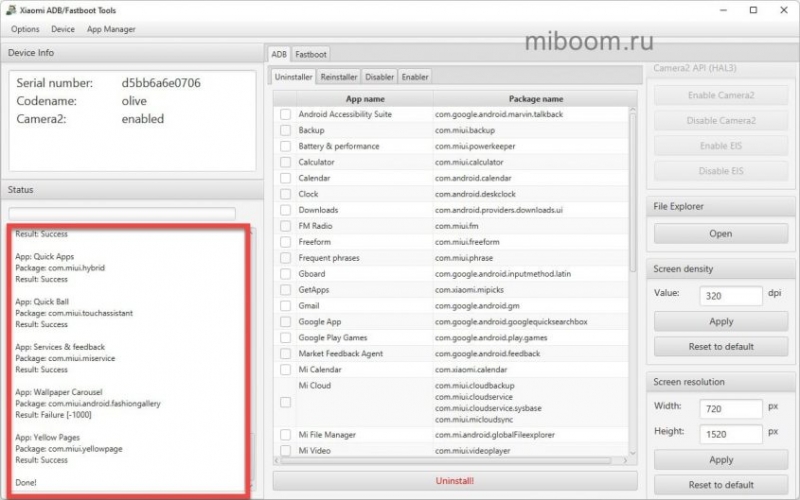Click the Xiaomi ADB/Fastboot Tools app icon
This screenshot has width=800, height=500.
[11, 10]
